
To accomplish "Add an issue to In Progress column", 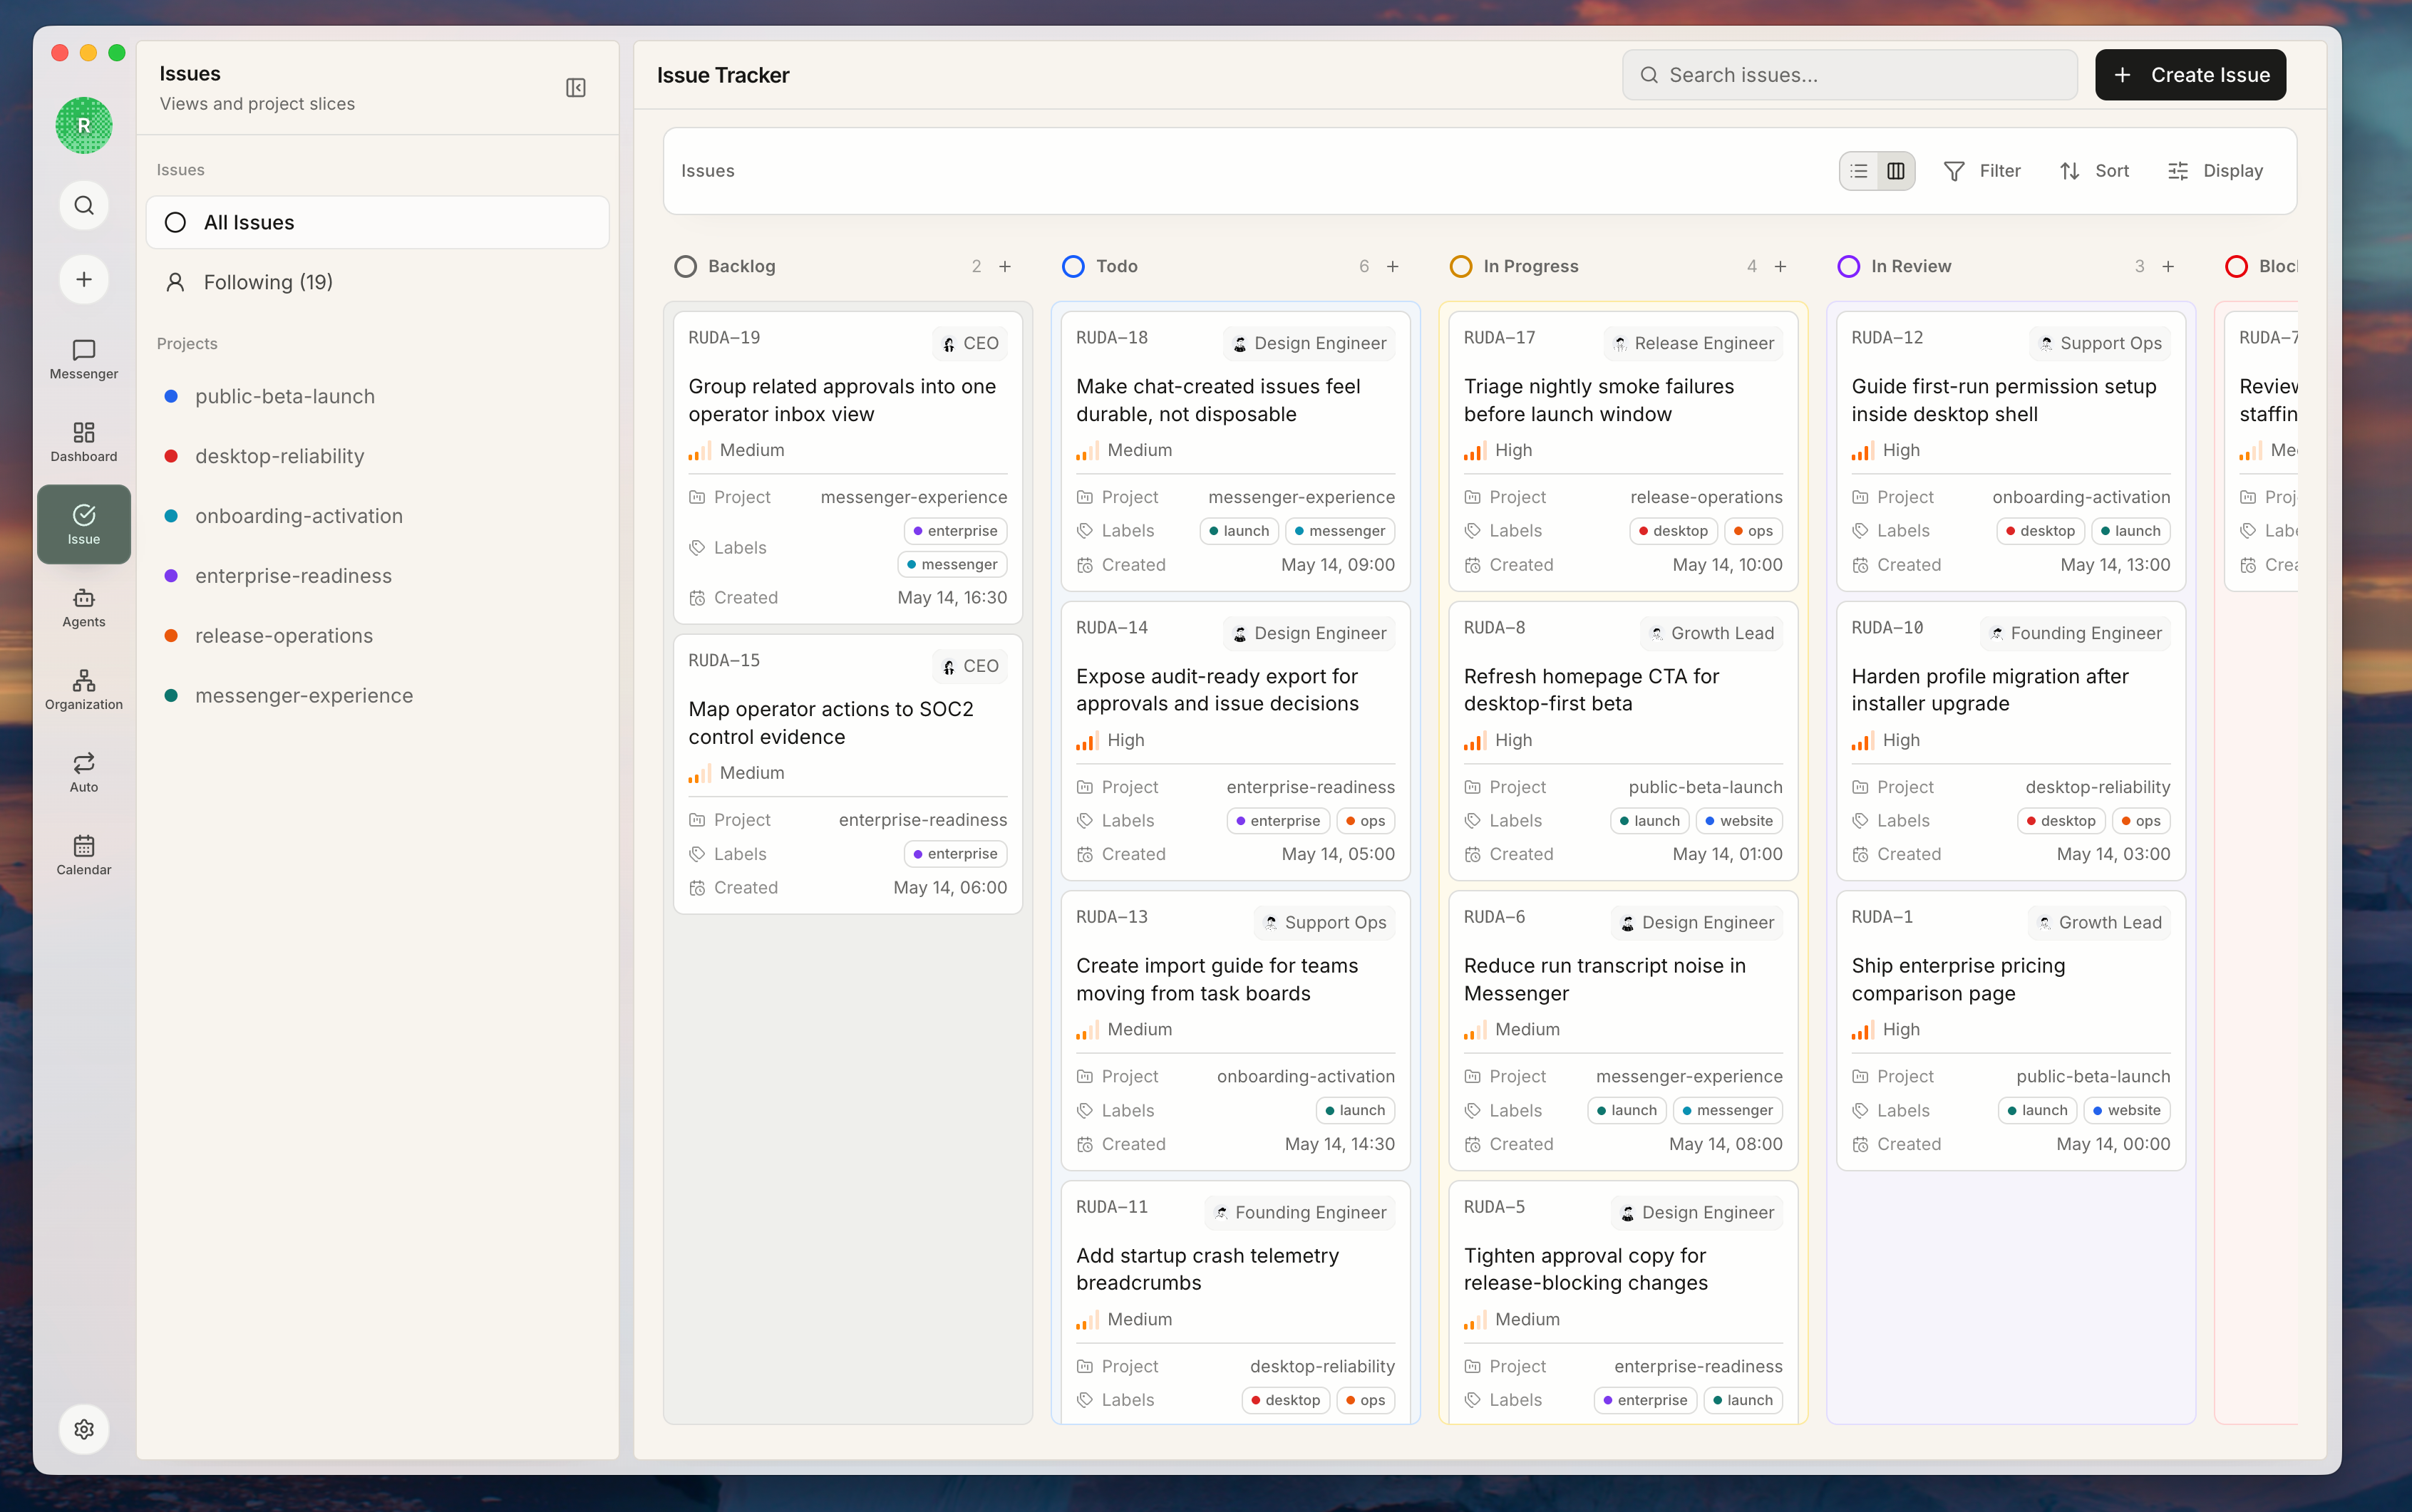I will pyautogui.click(x=1780, y=266).
